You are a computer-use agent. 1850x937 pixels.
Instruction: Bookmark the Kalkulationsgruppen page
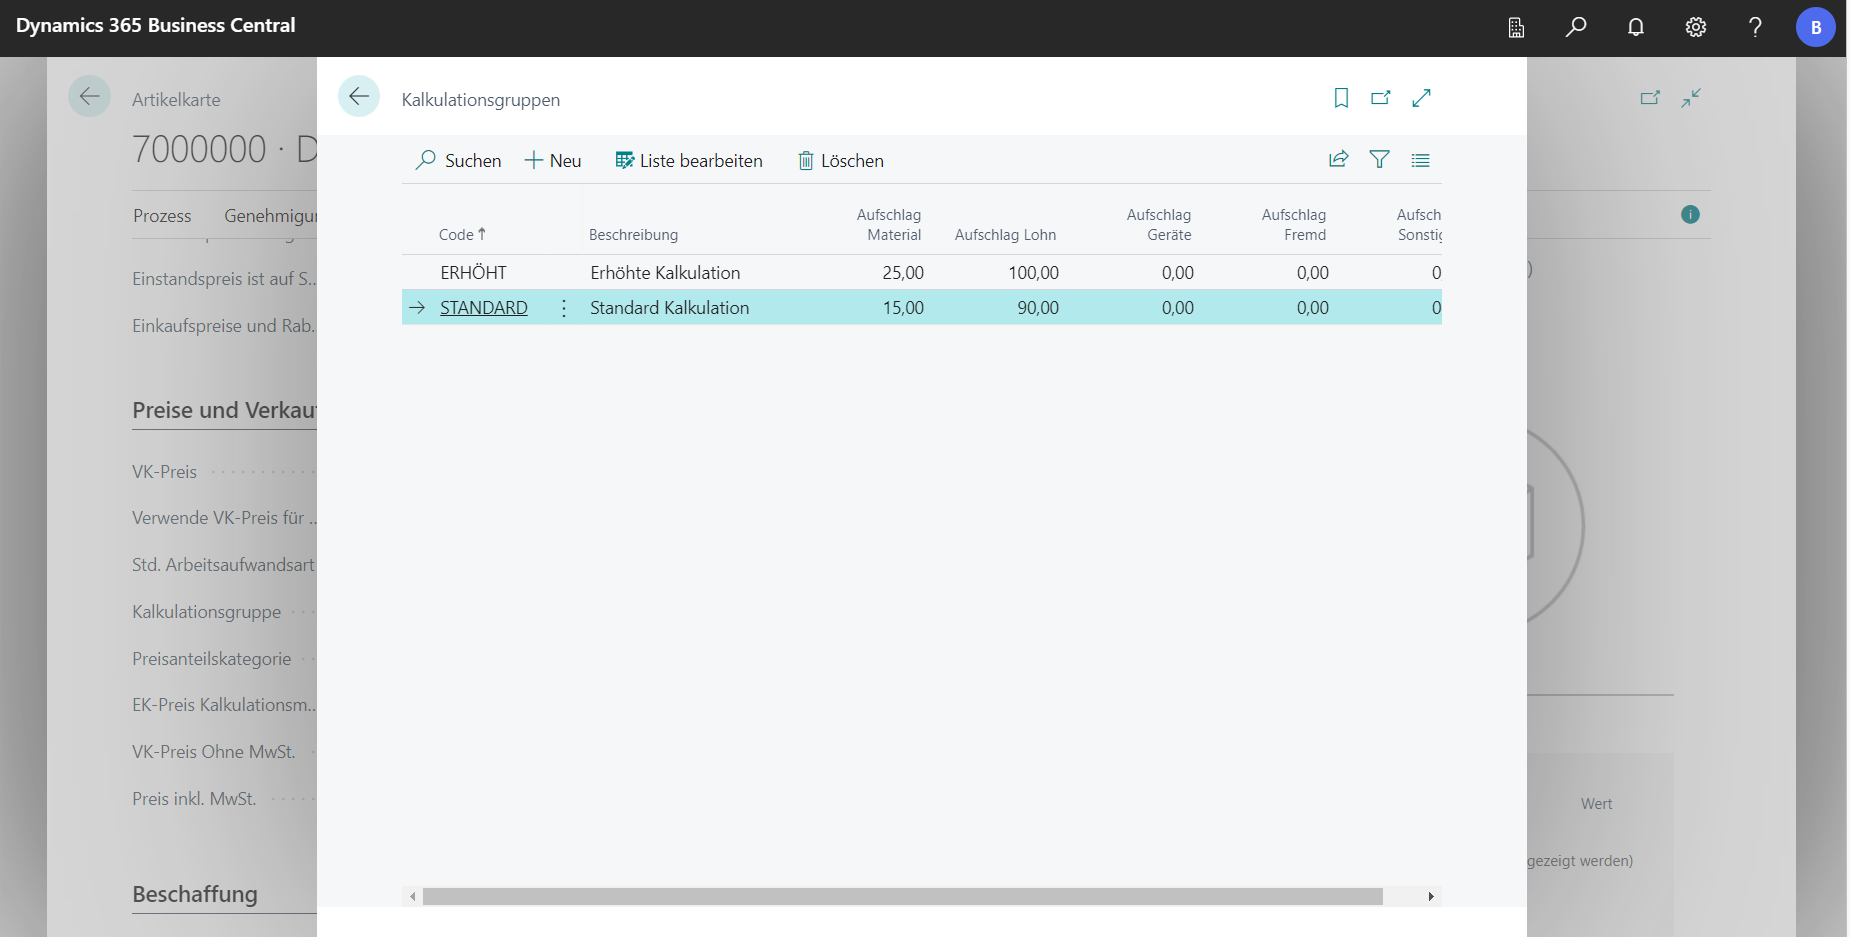(1341, 98)
